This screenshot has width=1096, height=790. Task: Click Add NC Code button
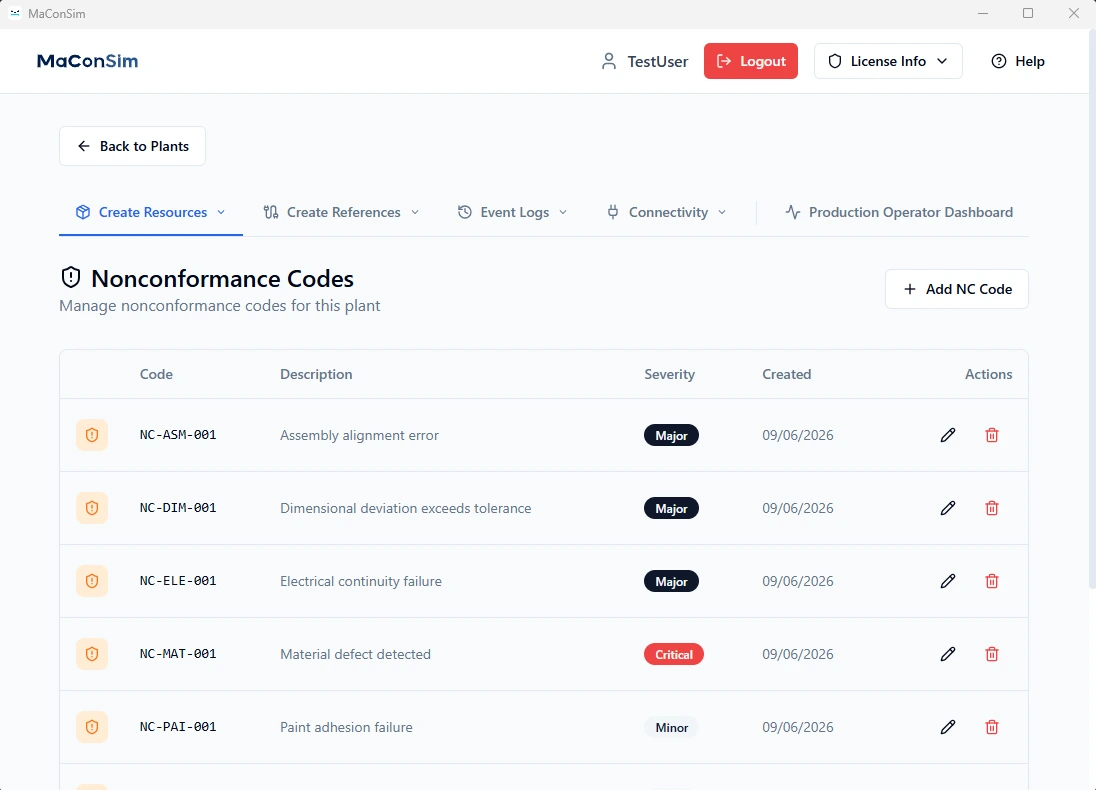pos(957,289)
